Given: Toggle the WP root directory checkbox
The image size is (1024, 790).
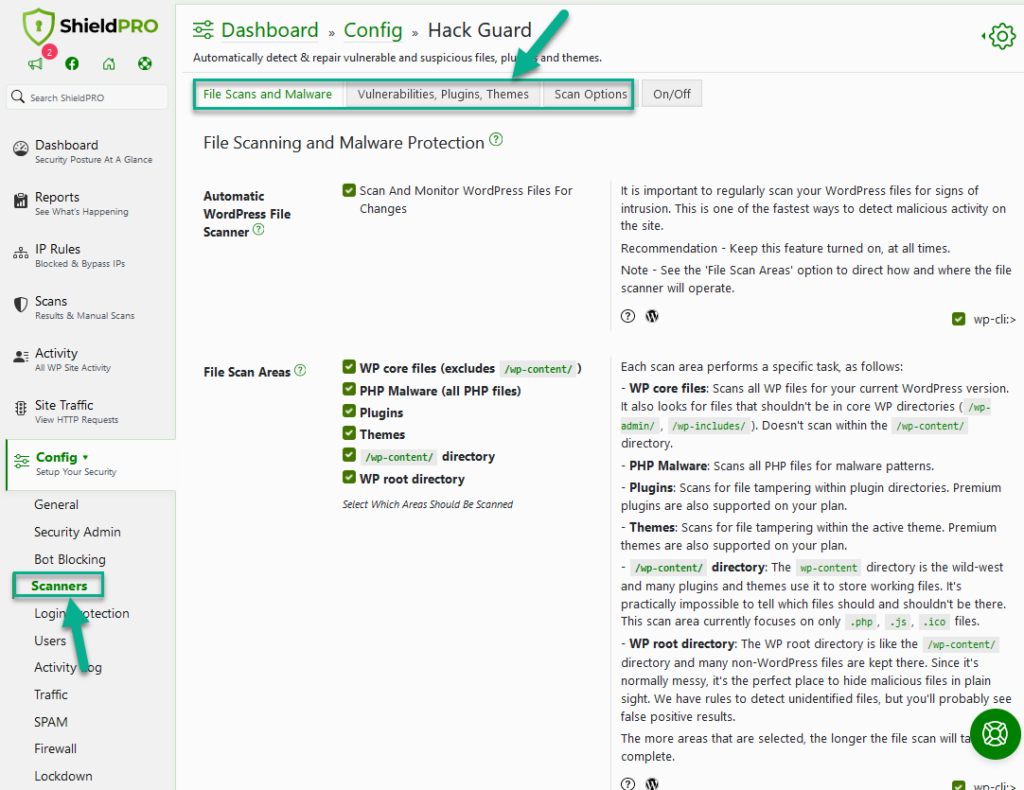Looking at the screenshot, I should click(x=349, y=478).
